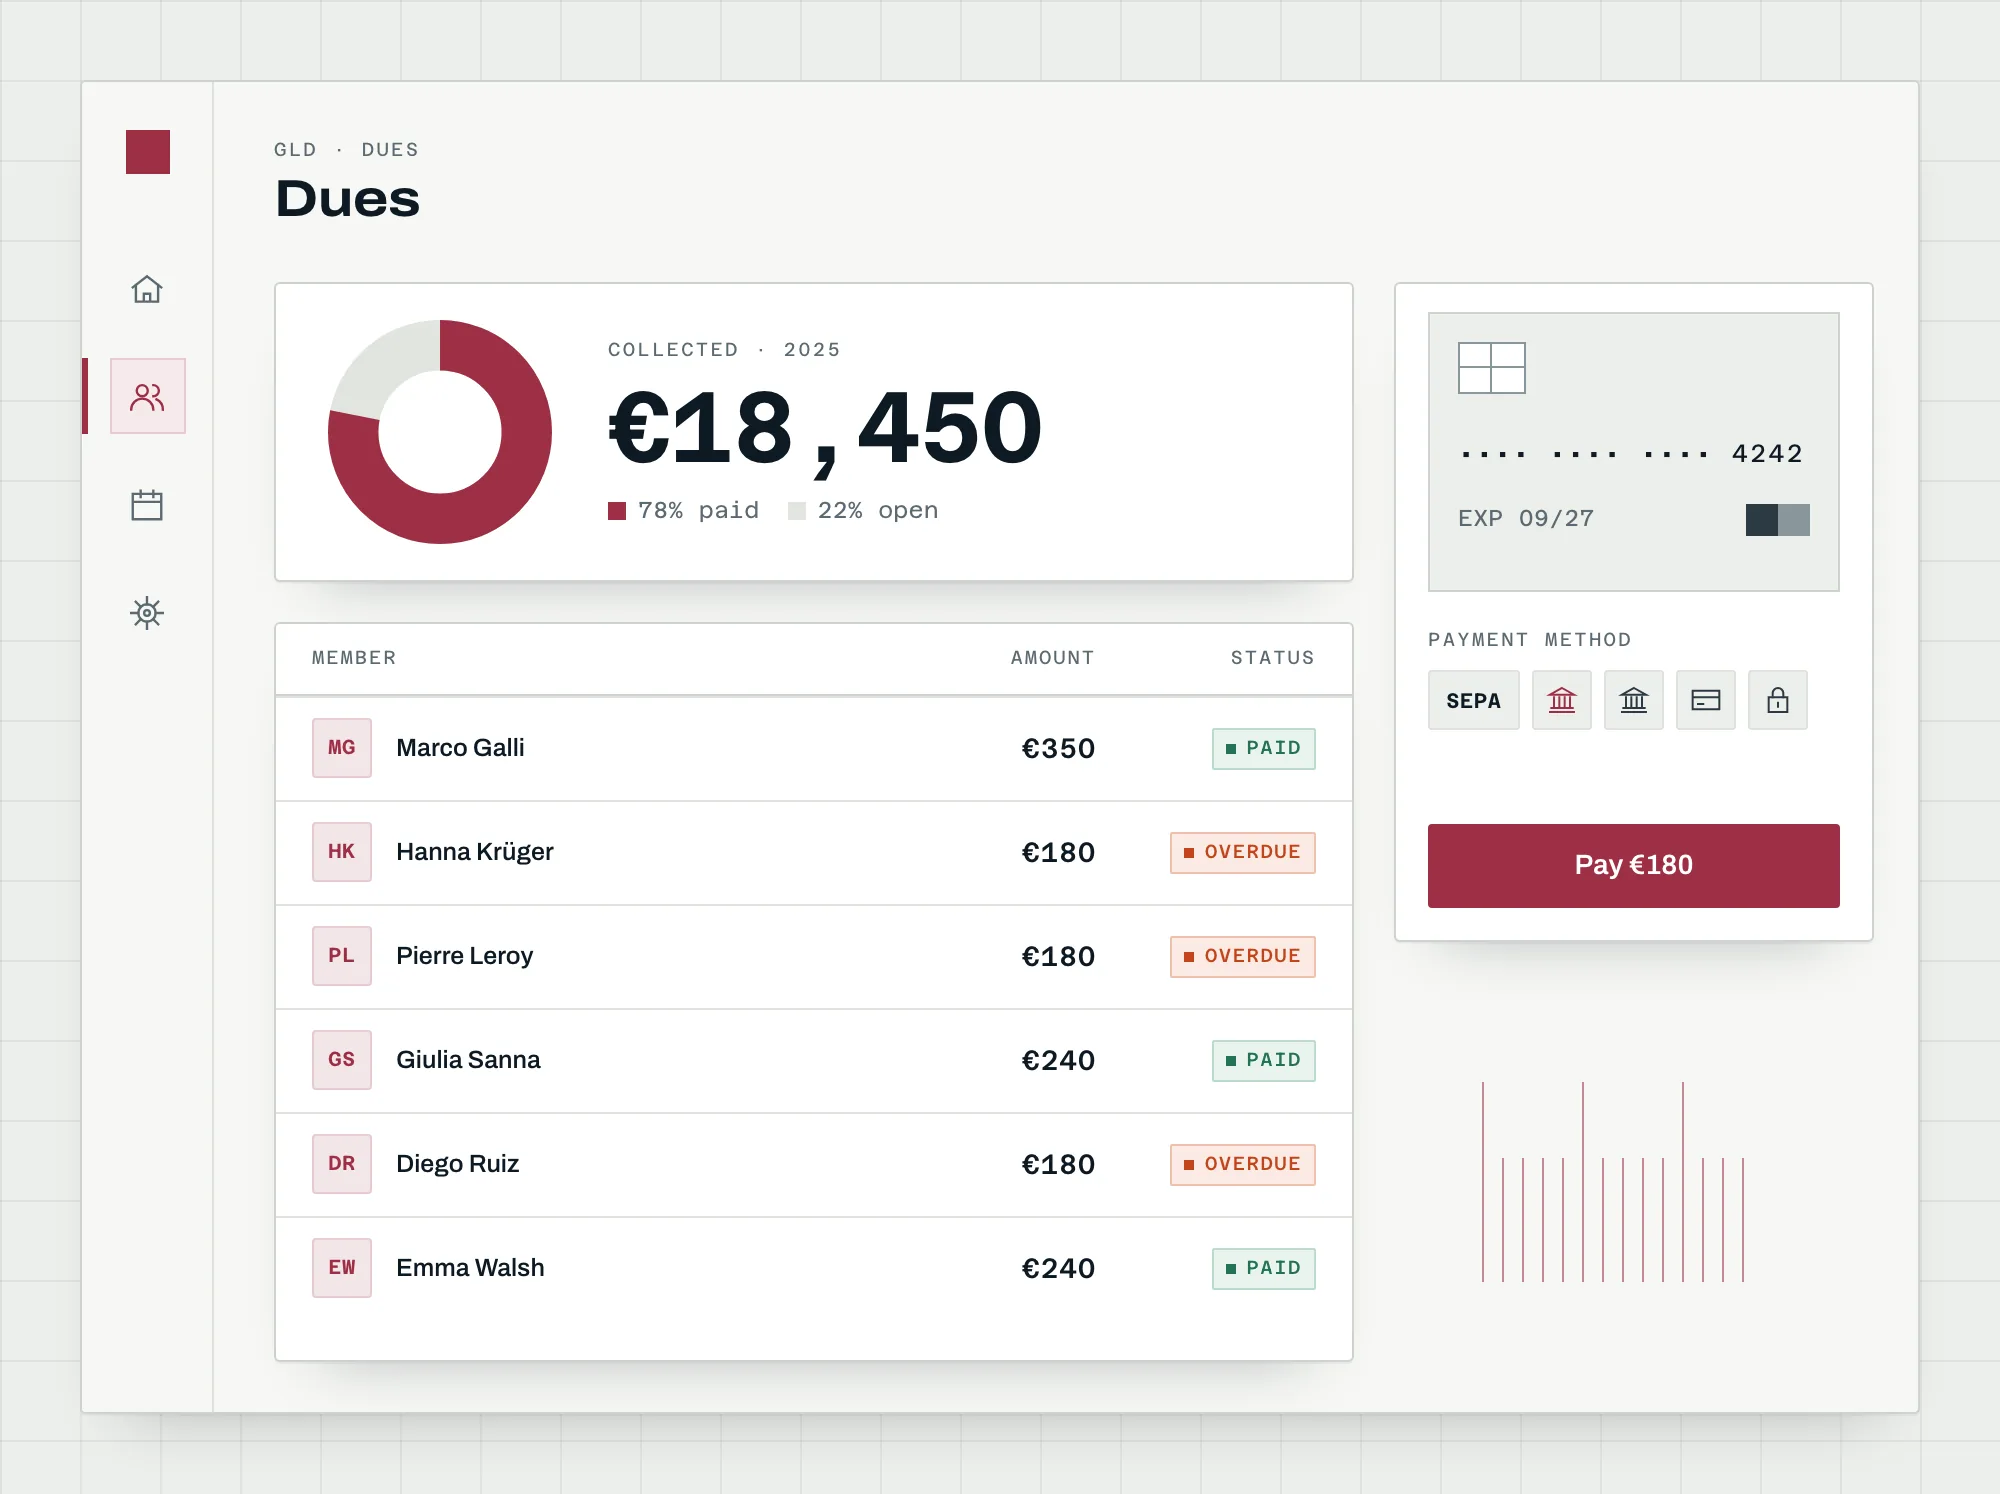The width and height of the screenshot is (2000, 1494).
Task: Choose the dark bank payment icon
Action: tap(1634, 700)
